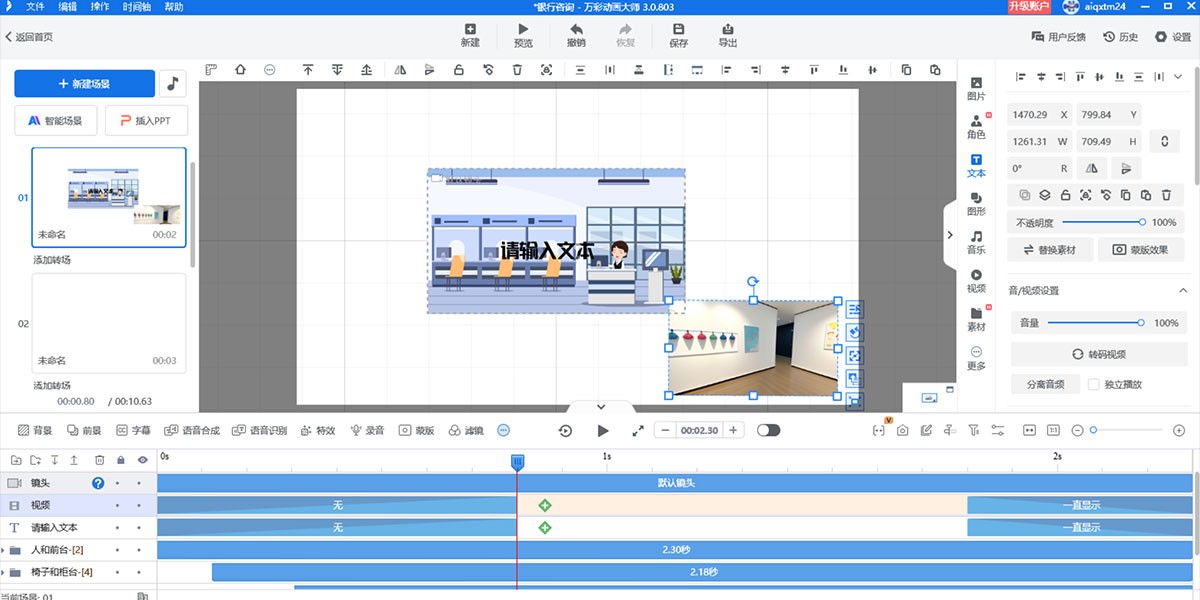This screenshot has height=600, width=1200.
Task: Adjust the 音量 volume slider
Action: 1094,323
